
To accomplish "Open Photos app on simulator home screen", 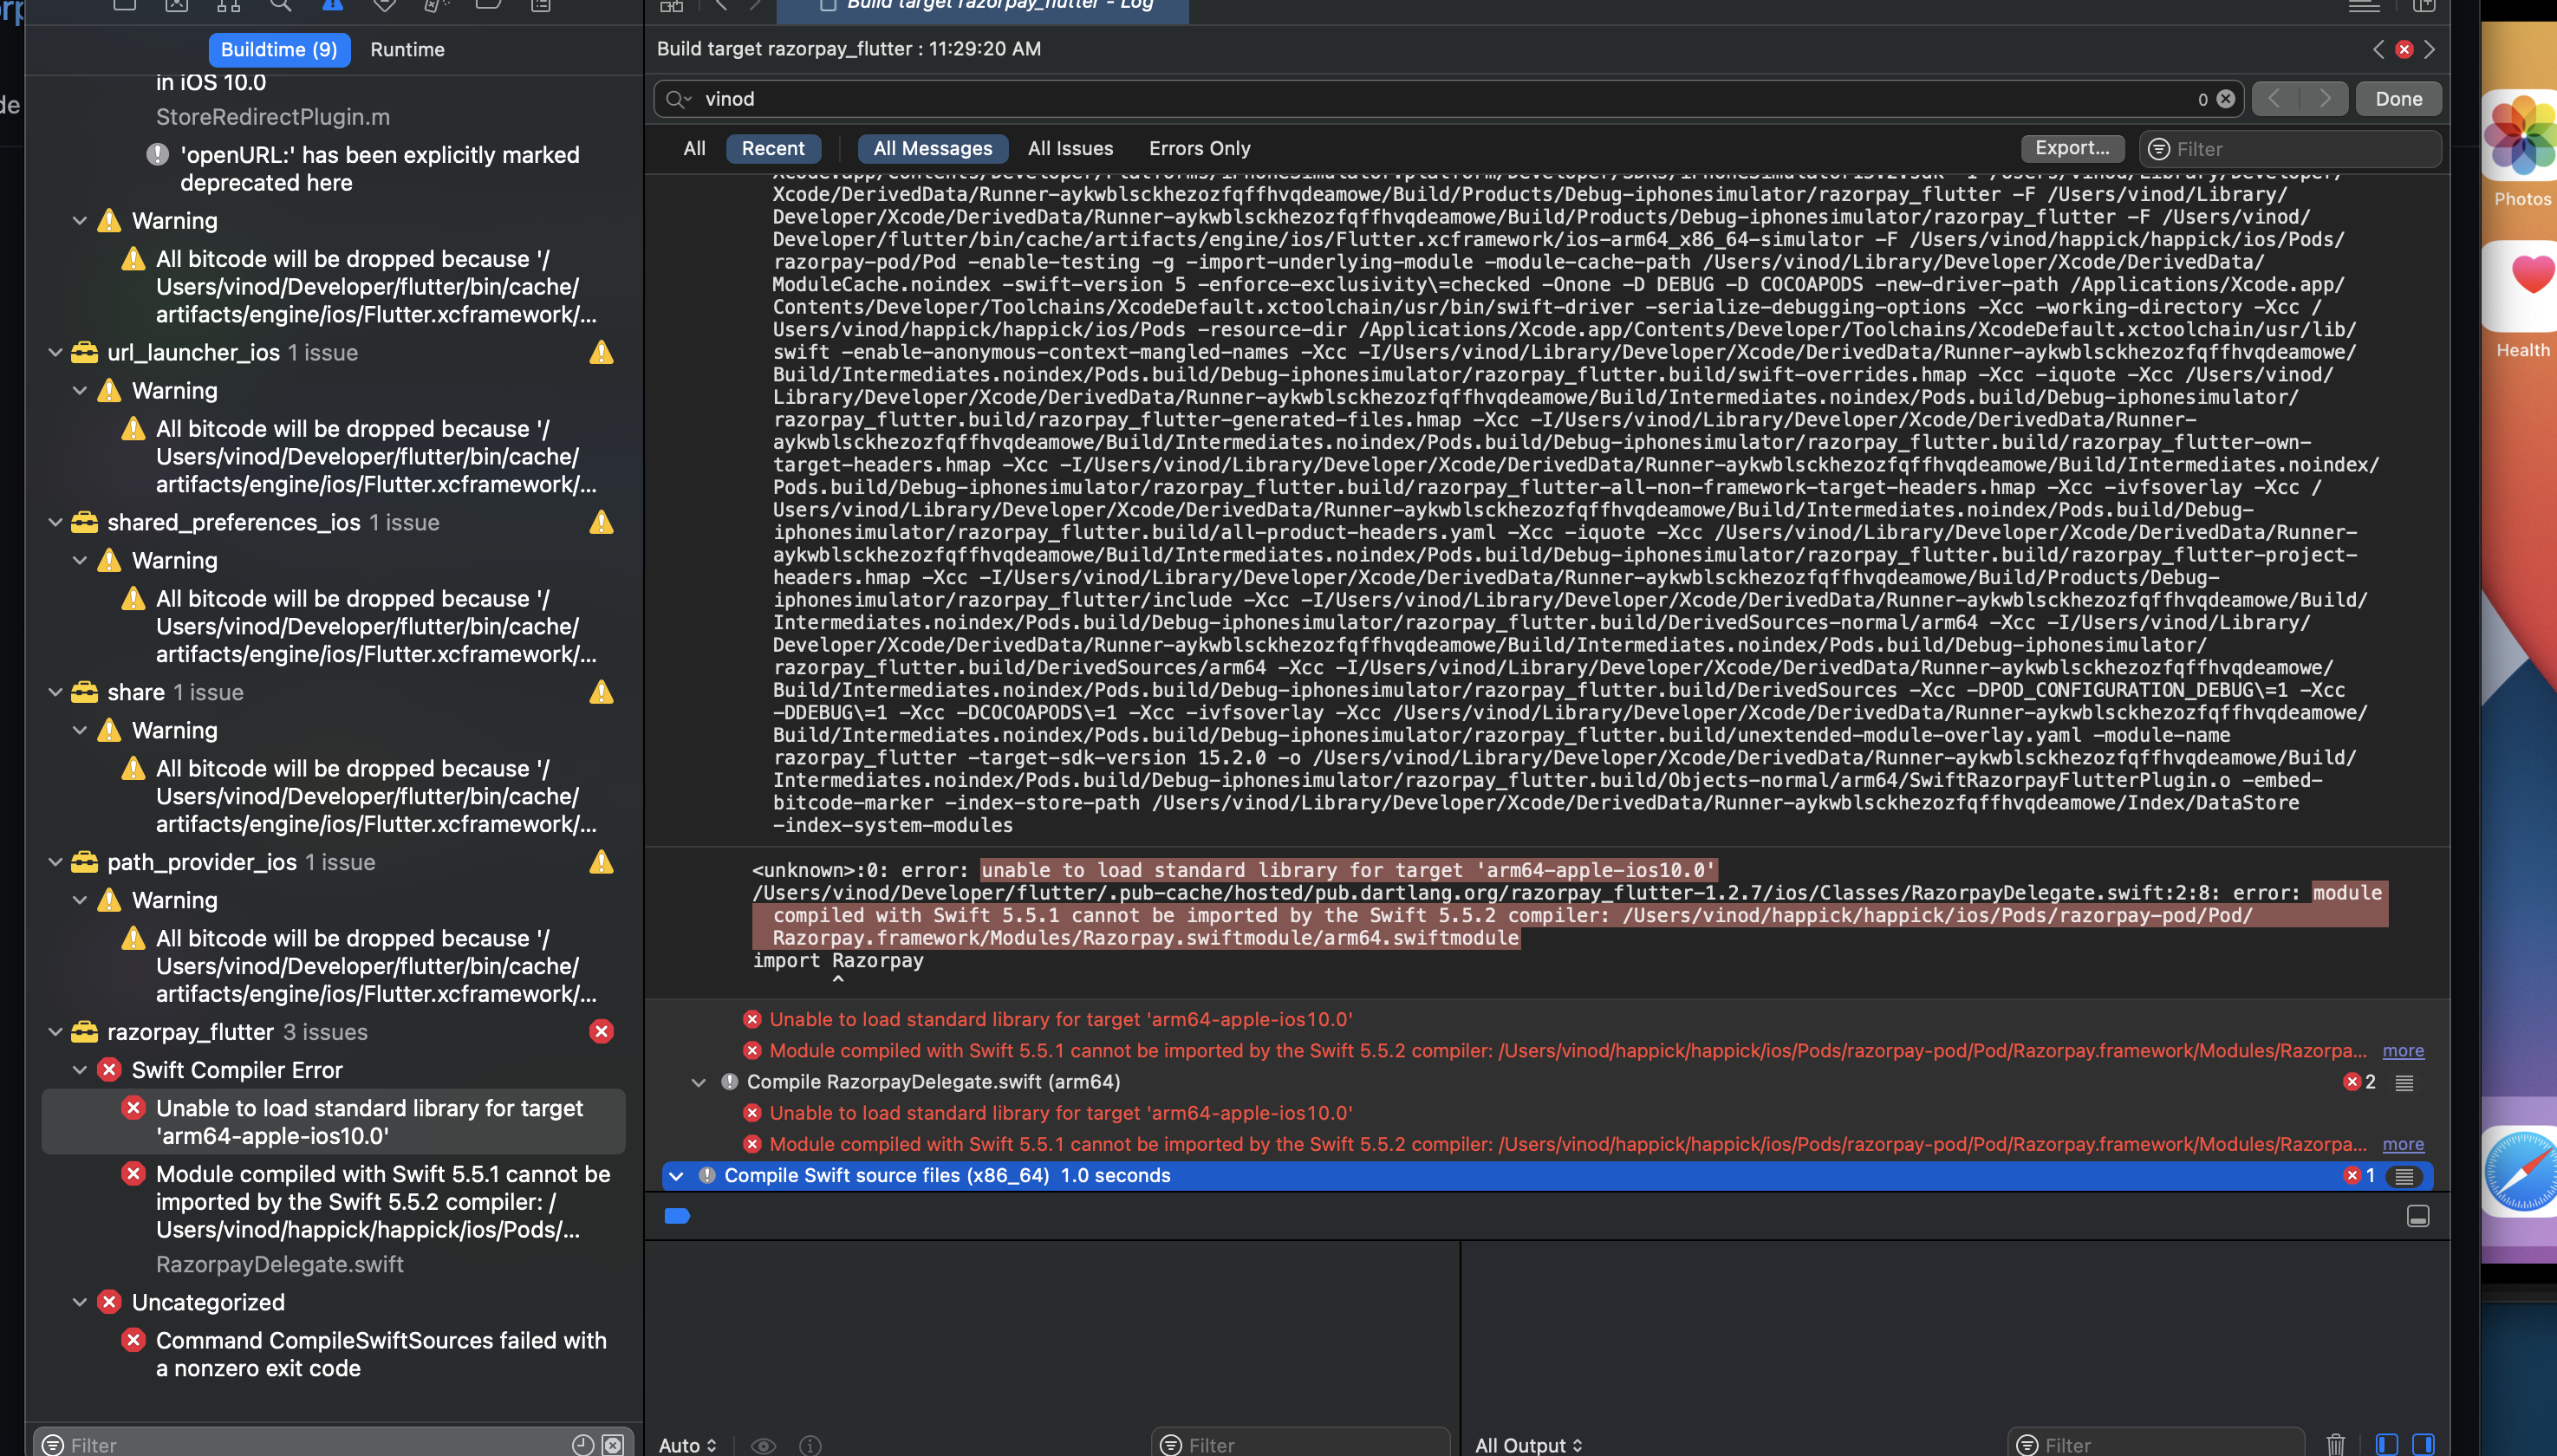I will point(2521,137).
